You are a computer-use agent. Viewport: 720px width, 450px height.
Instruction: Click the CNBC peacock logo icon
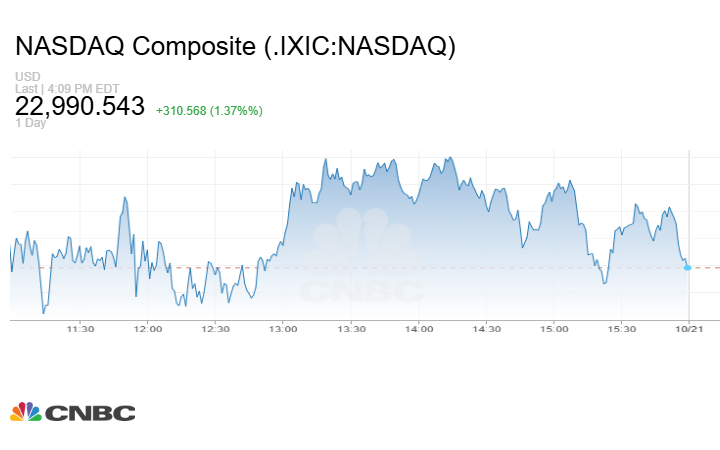26,412
